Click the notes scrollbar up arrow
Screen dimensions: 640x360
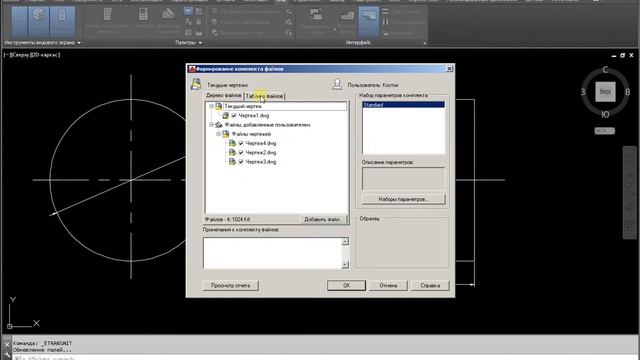point(345,242)
